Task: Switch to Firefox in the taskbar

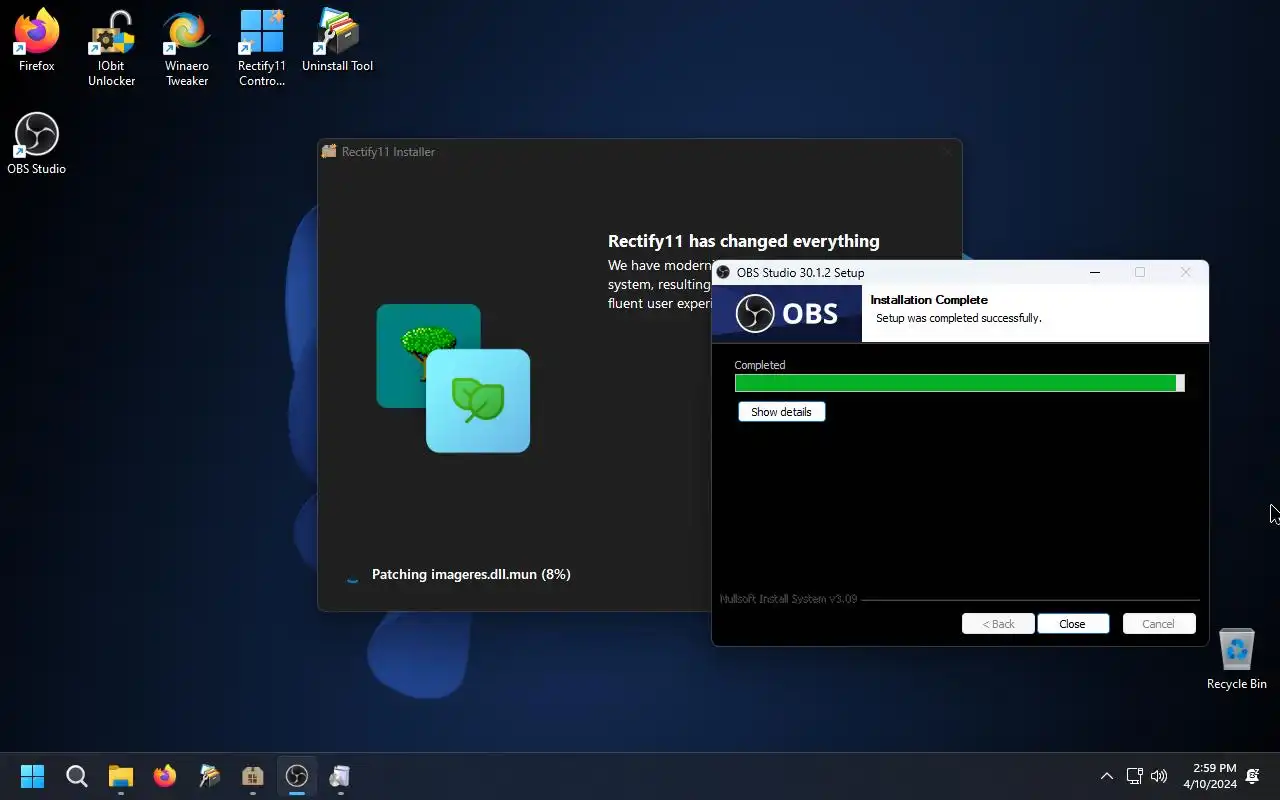Action: tap(165, 776)
